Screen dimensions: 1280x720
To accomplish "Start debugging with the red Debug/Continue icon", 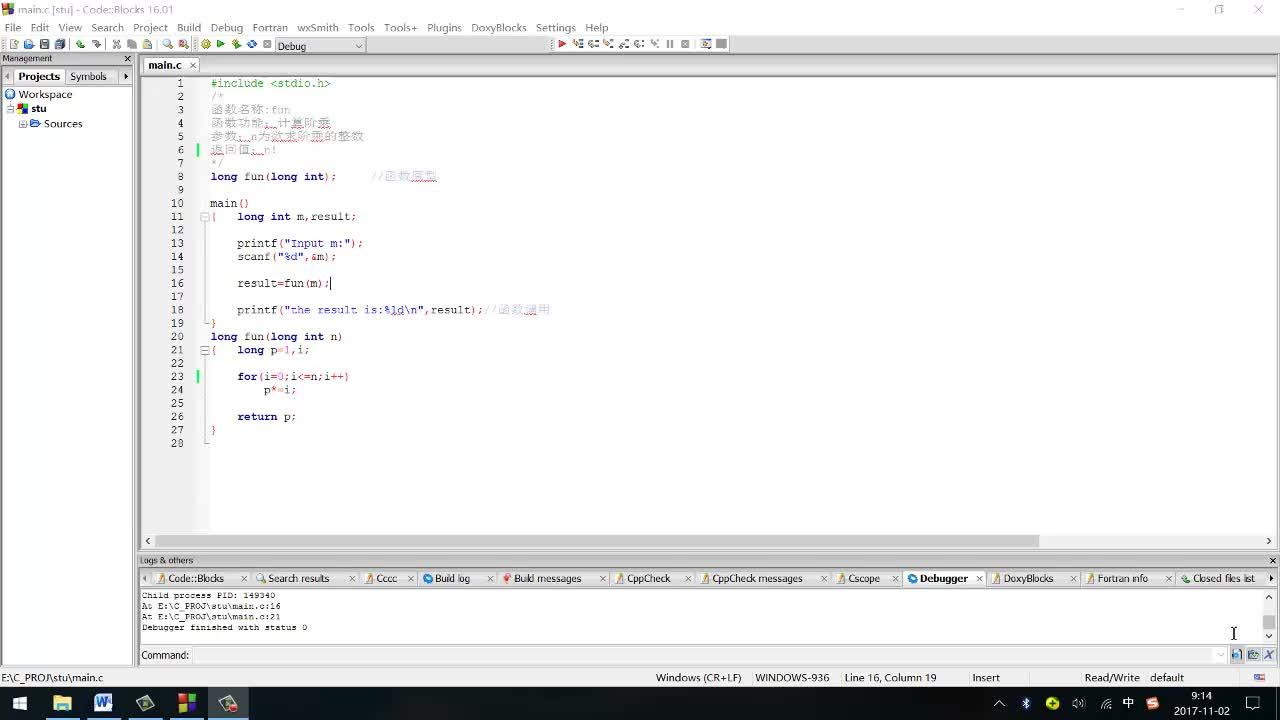I will 562,44.
